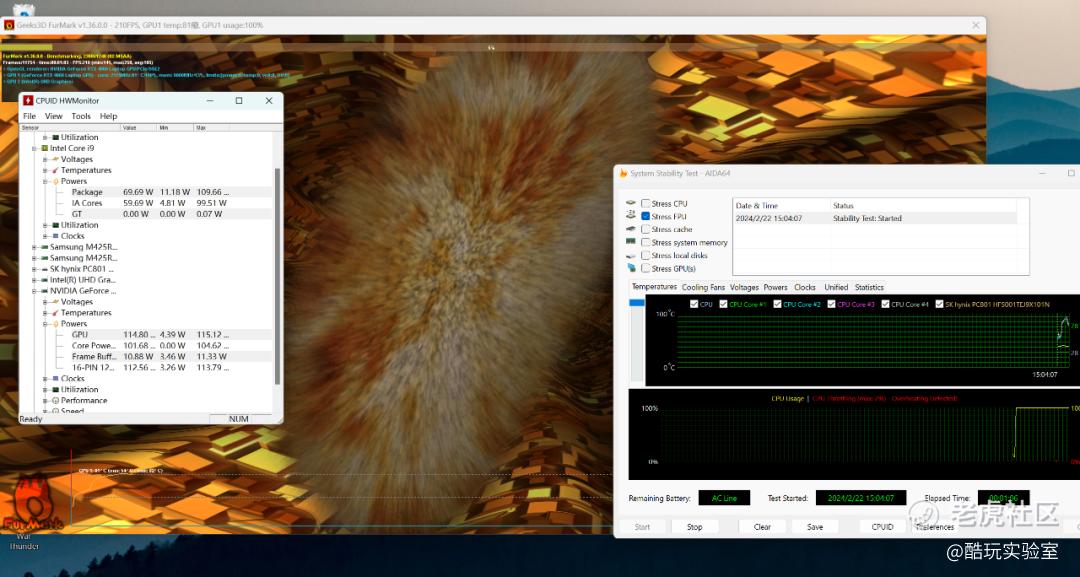Screen dimensions: 1080x577
Task: Click the Save button in AIDA64
Action: tap(815, 527)
